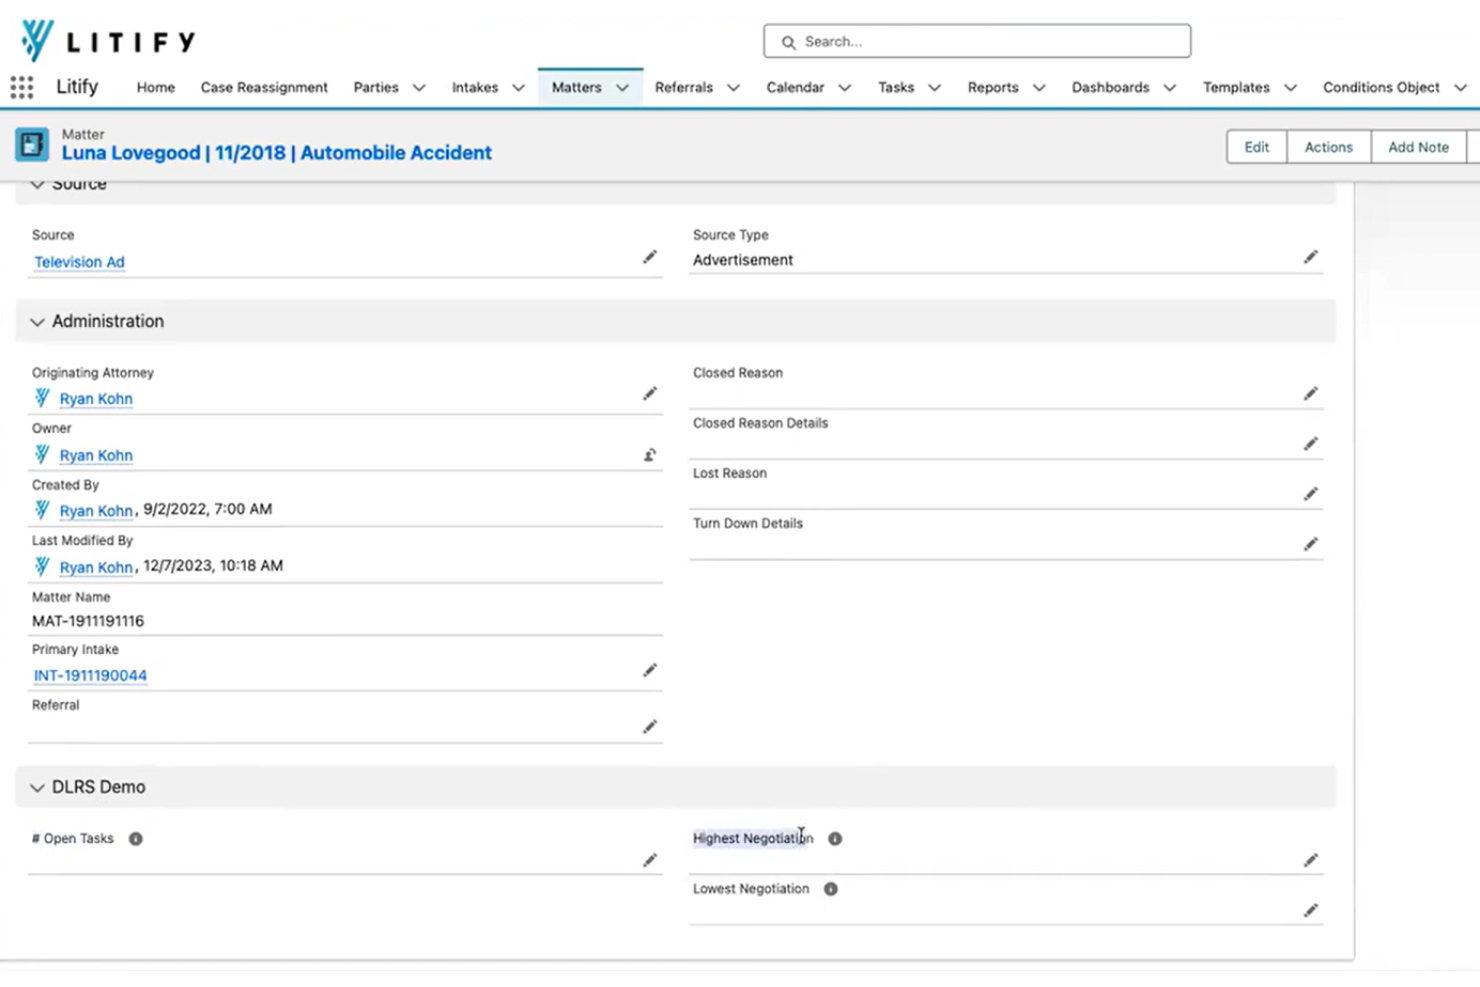The height and width of the screenshot is (987, 1480).
Task: Open the Tasks tab dropdown arrow
Action: pyautogui.click(x=934, y=88)
